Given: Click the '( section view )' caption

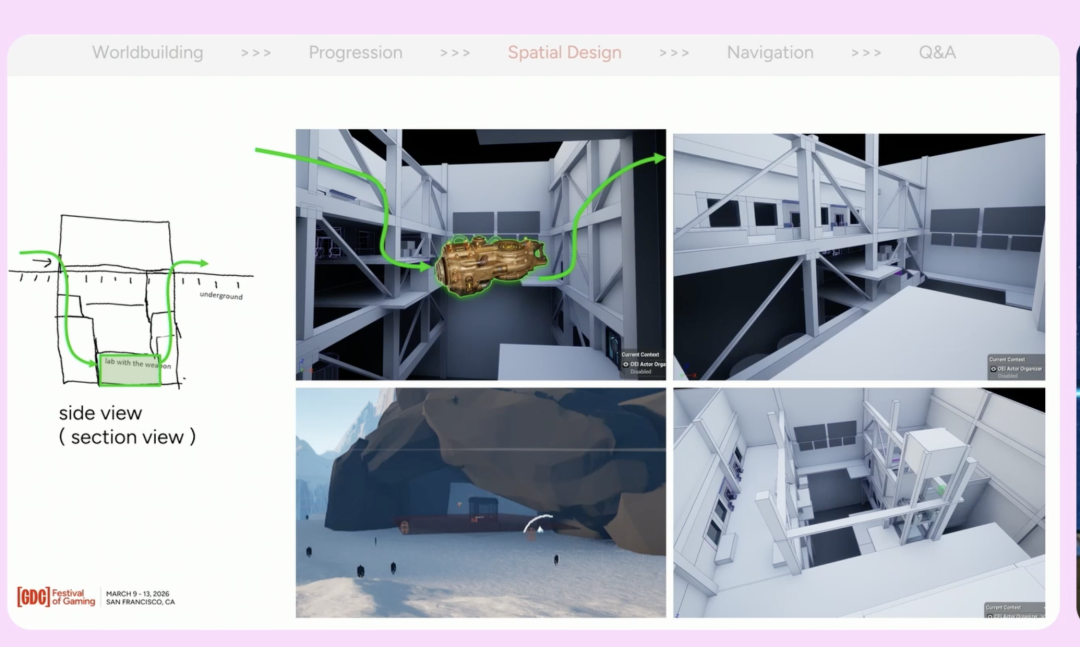Looking at the screenshot, I should point(127,437).
